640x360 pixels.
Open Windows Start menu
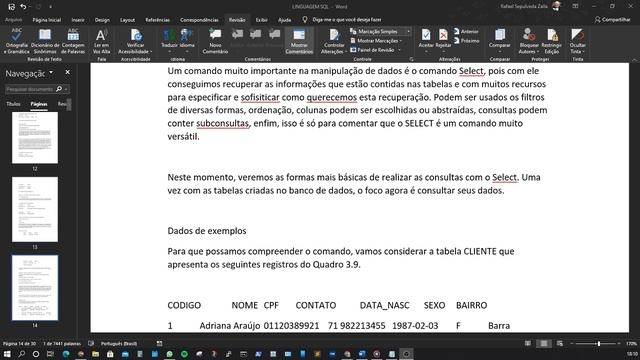(7, 354)
